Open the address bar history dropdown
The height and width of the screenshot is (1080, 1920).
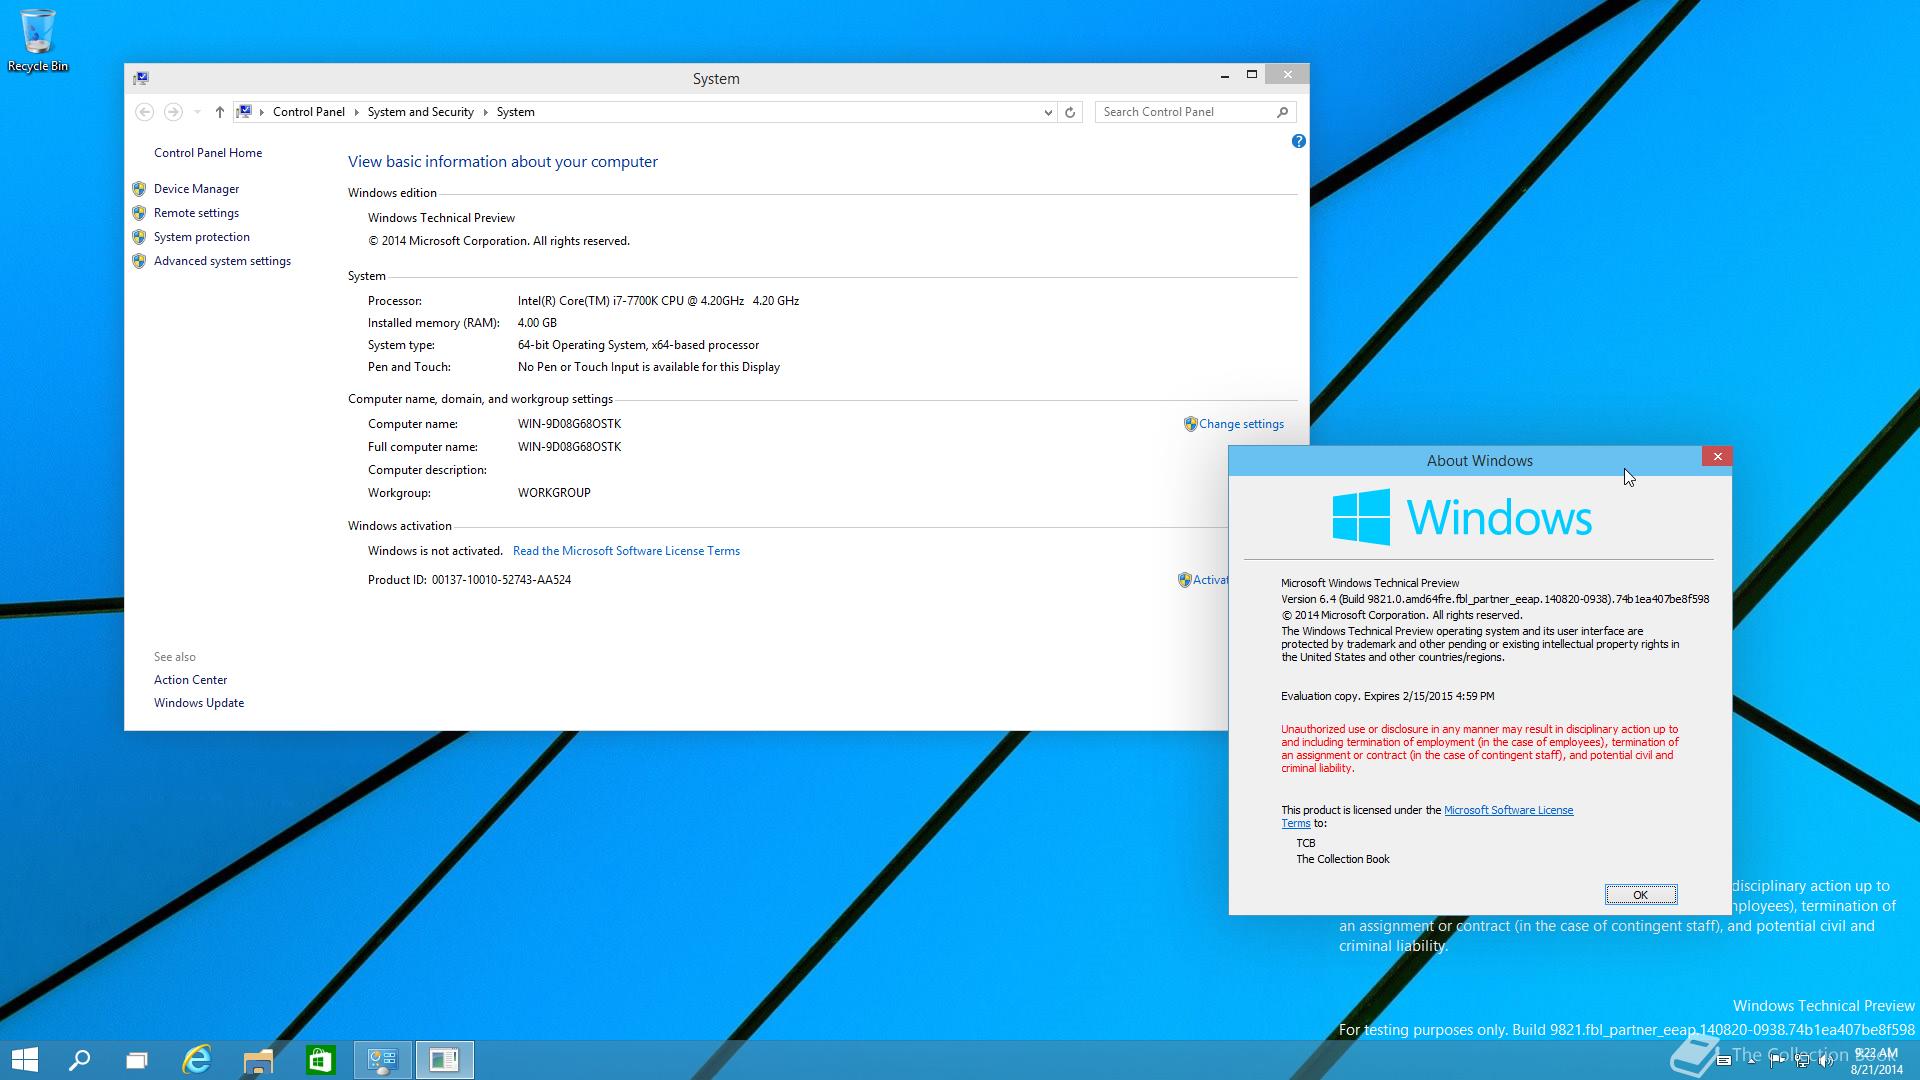coord(1047,112)
